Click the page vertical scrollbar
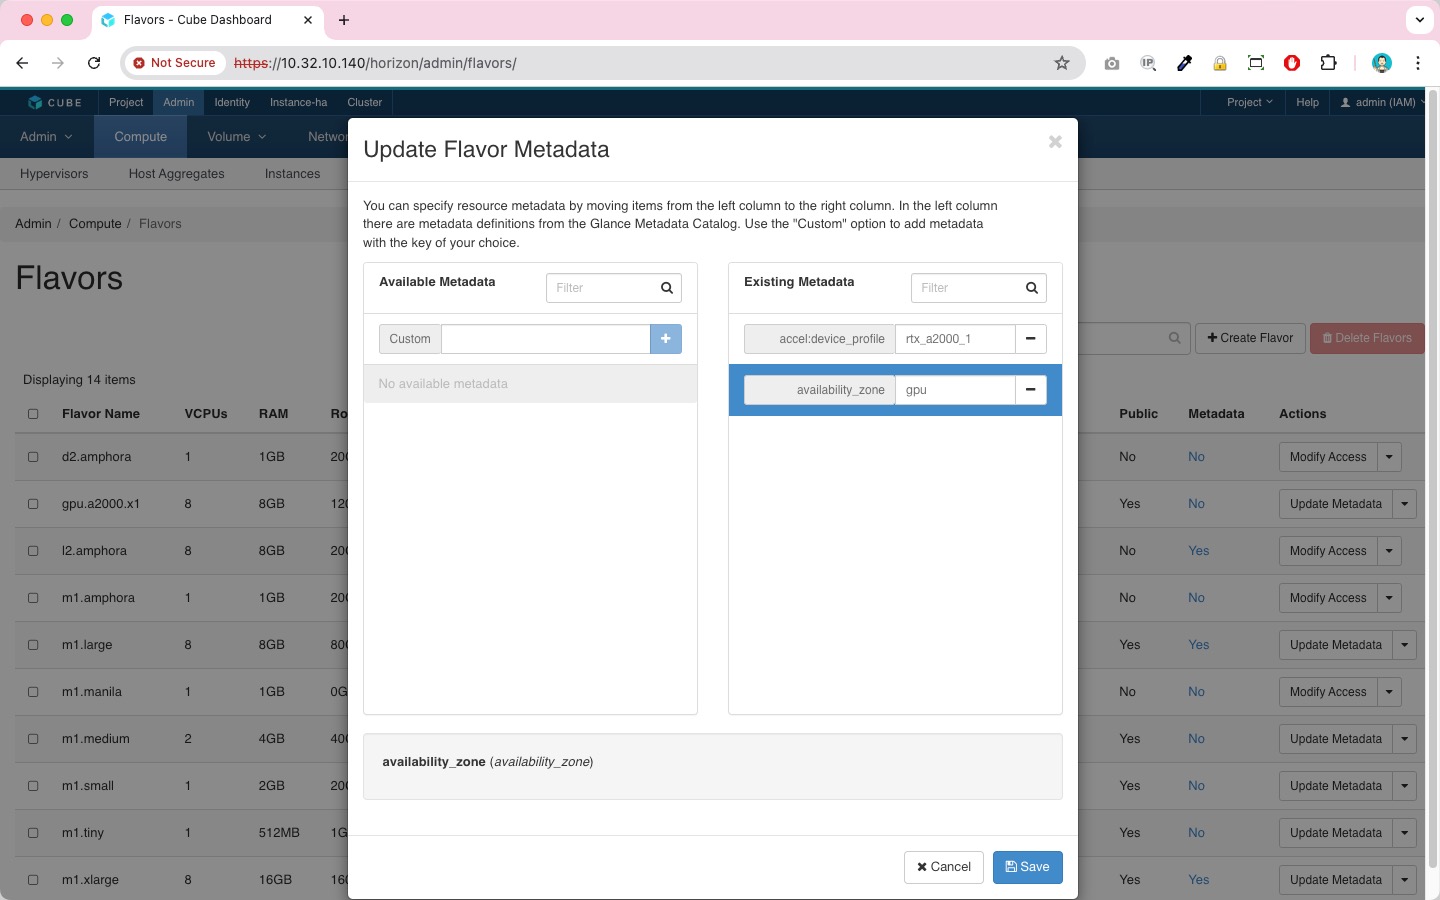 1432,480
